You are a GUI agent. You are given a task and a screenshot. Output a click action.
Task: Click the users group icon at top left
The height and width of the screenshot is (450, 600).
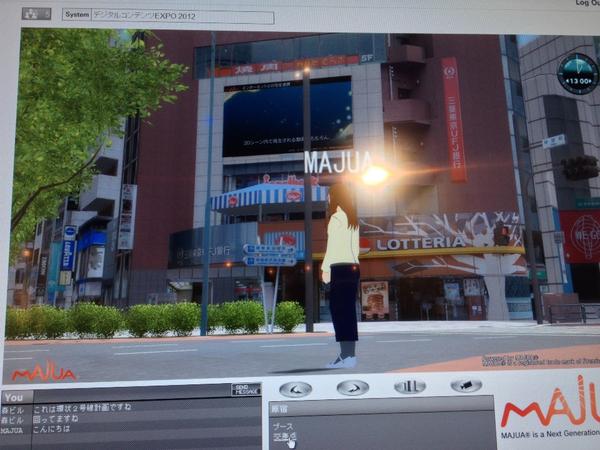point(36,14)
